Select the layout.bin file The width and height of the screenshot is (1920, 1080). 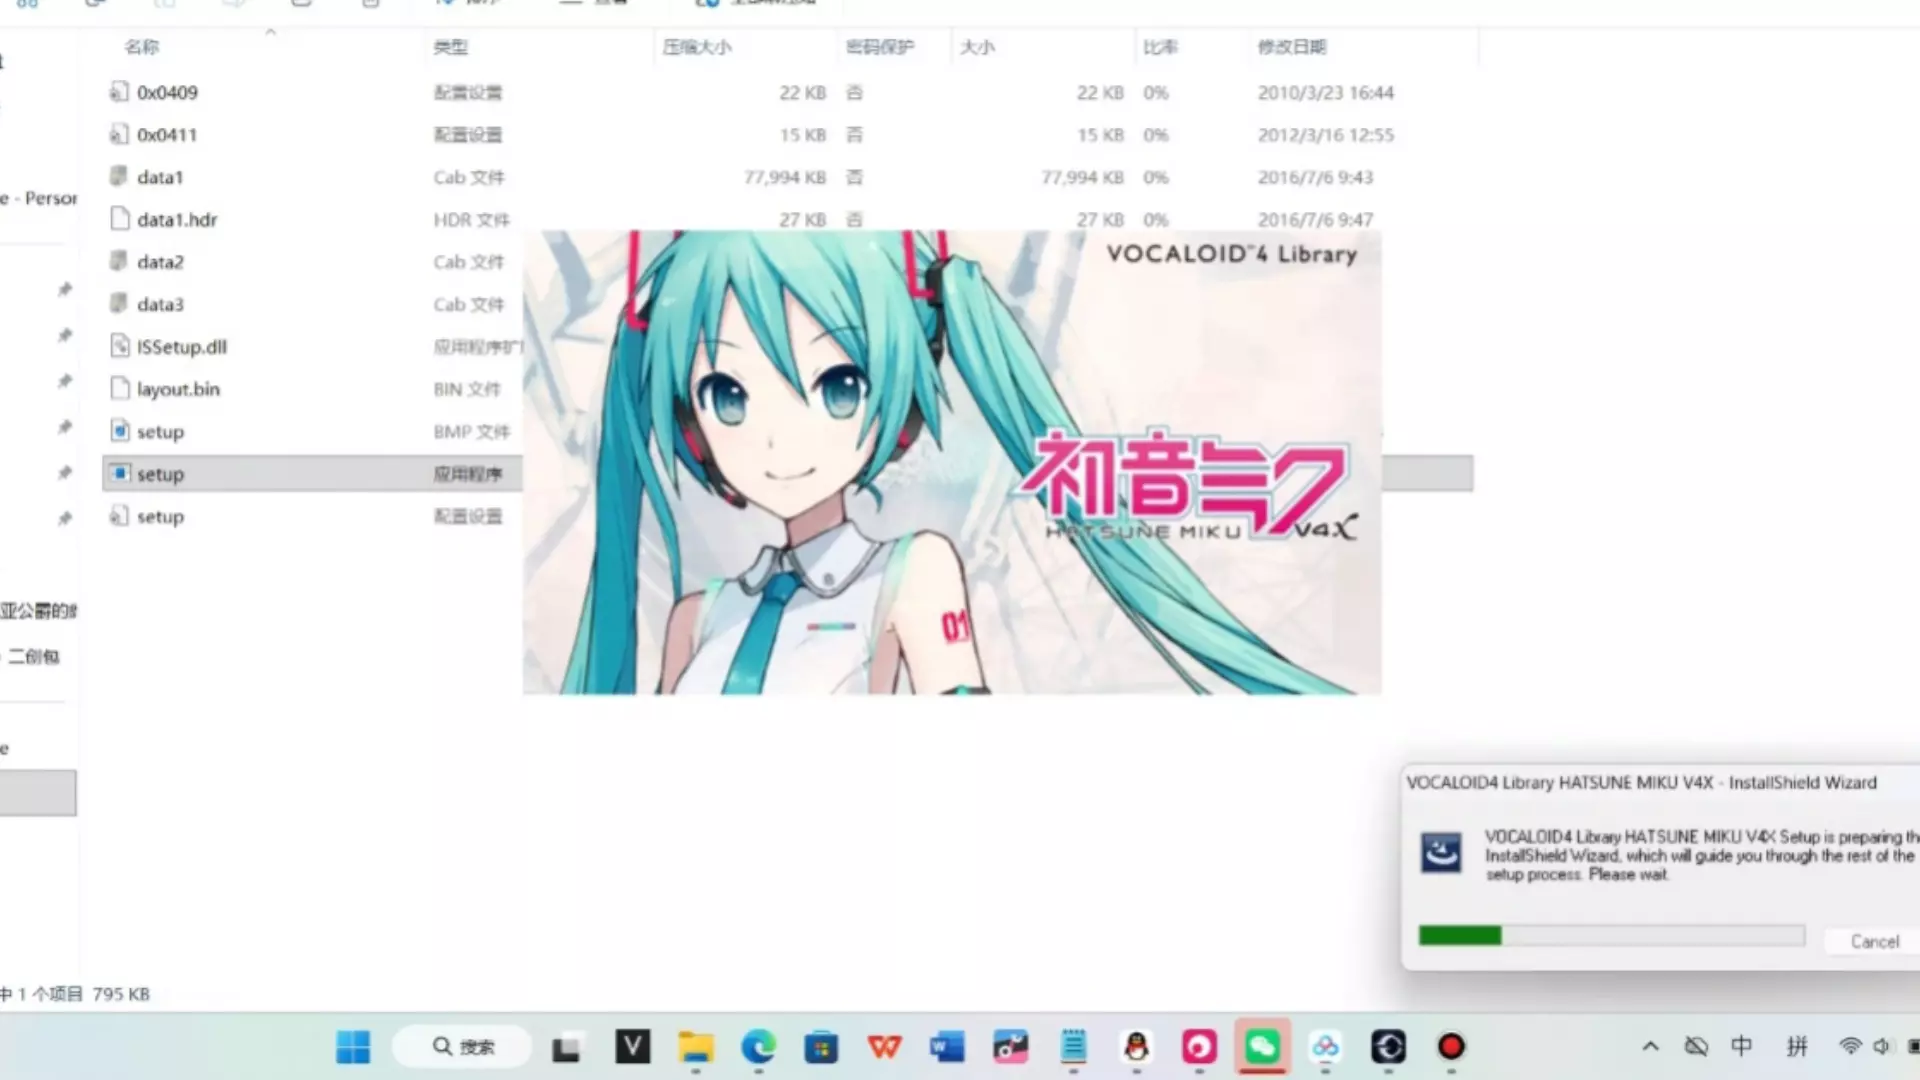(178, 389)
